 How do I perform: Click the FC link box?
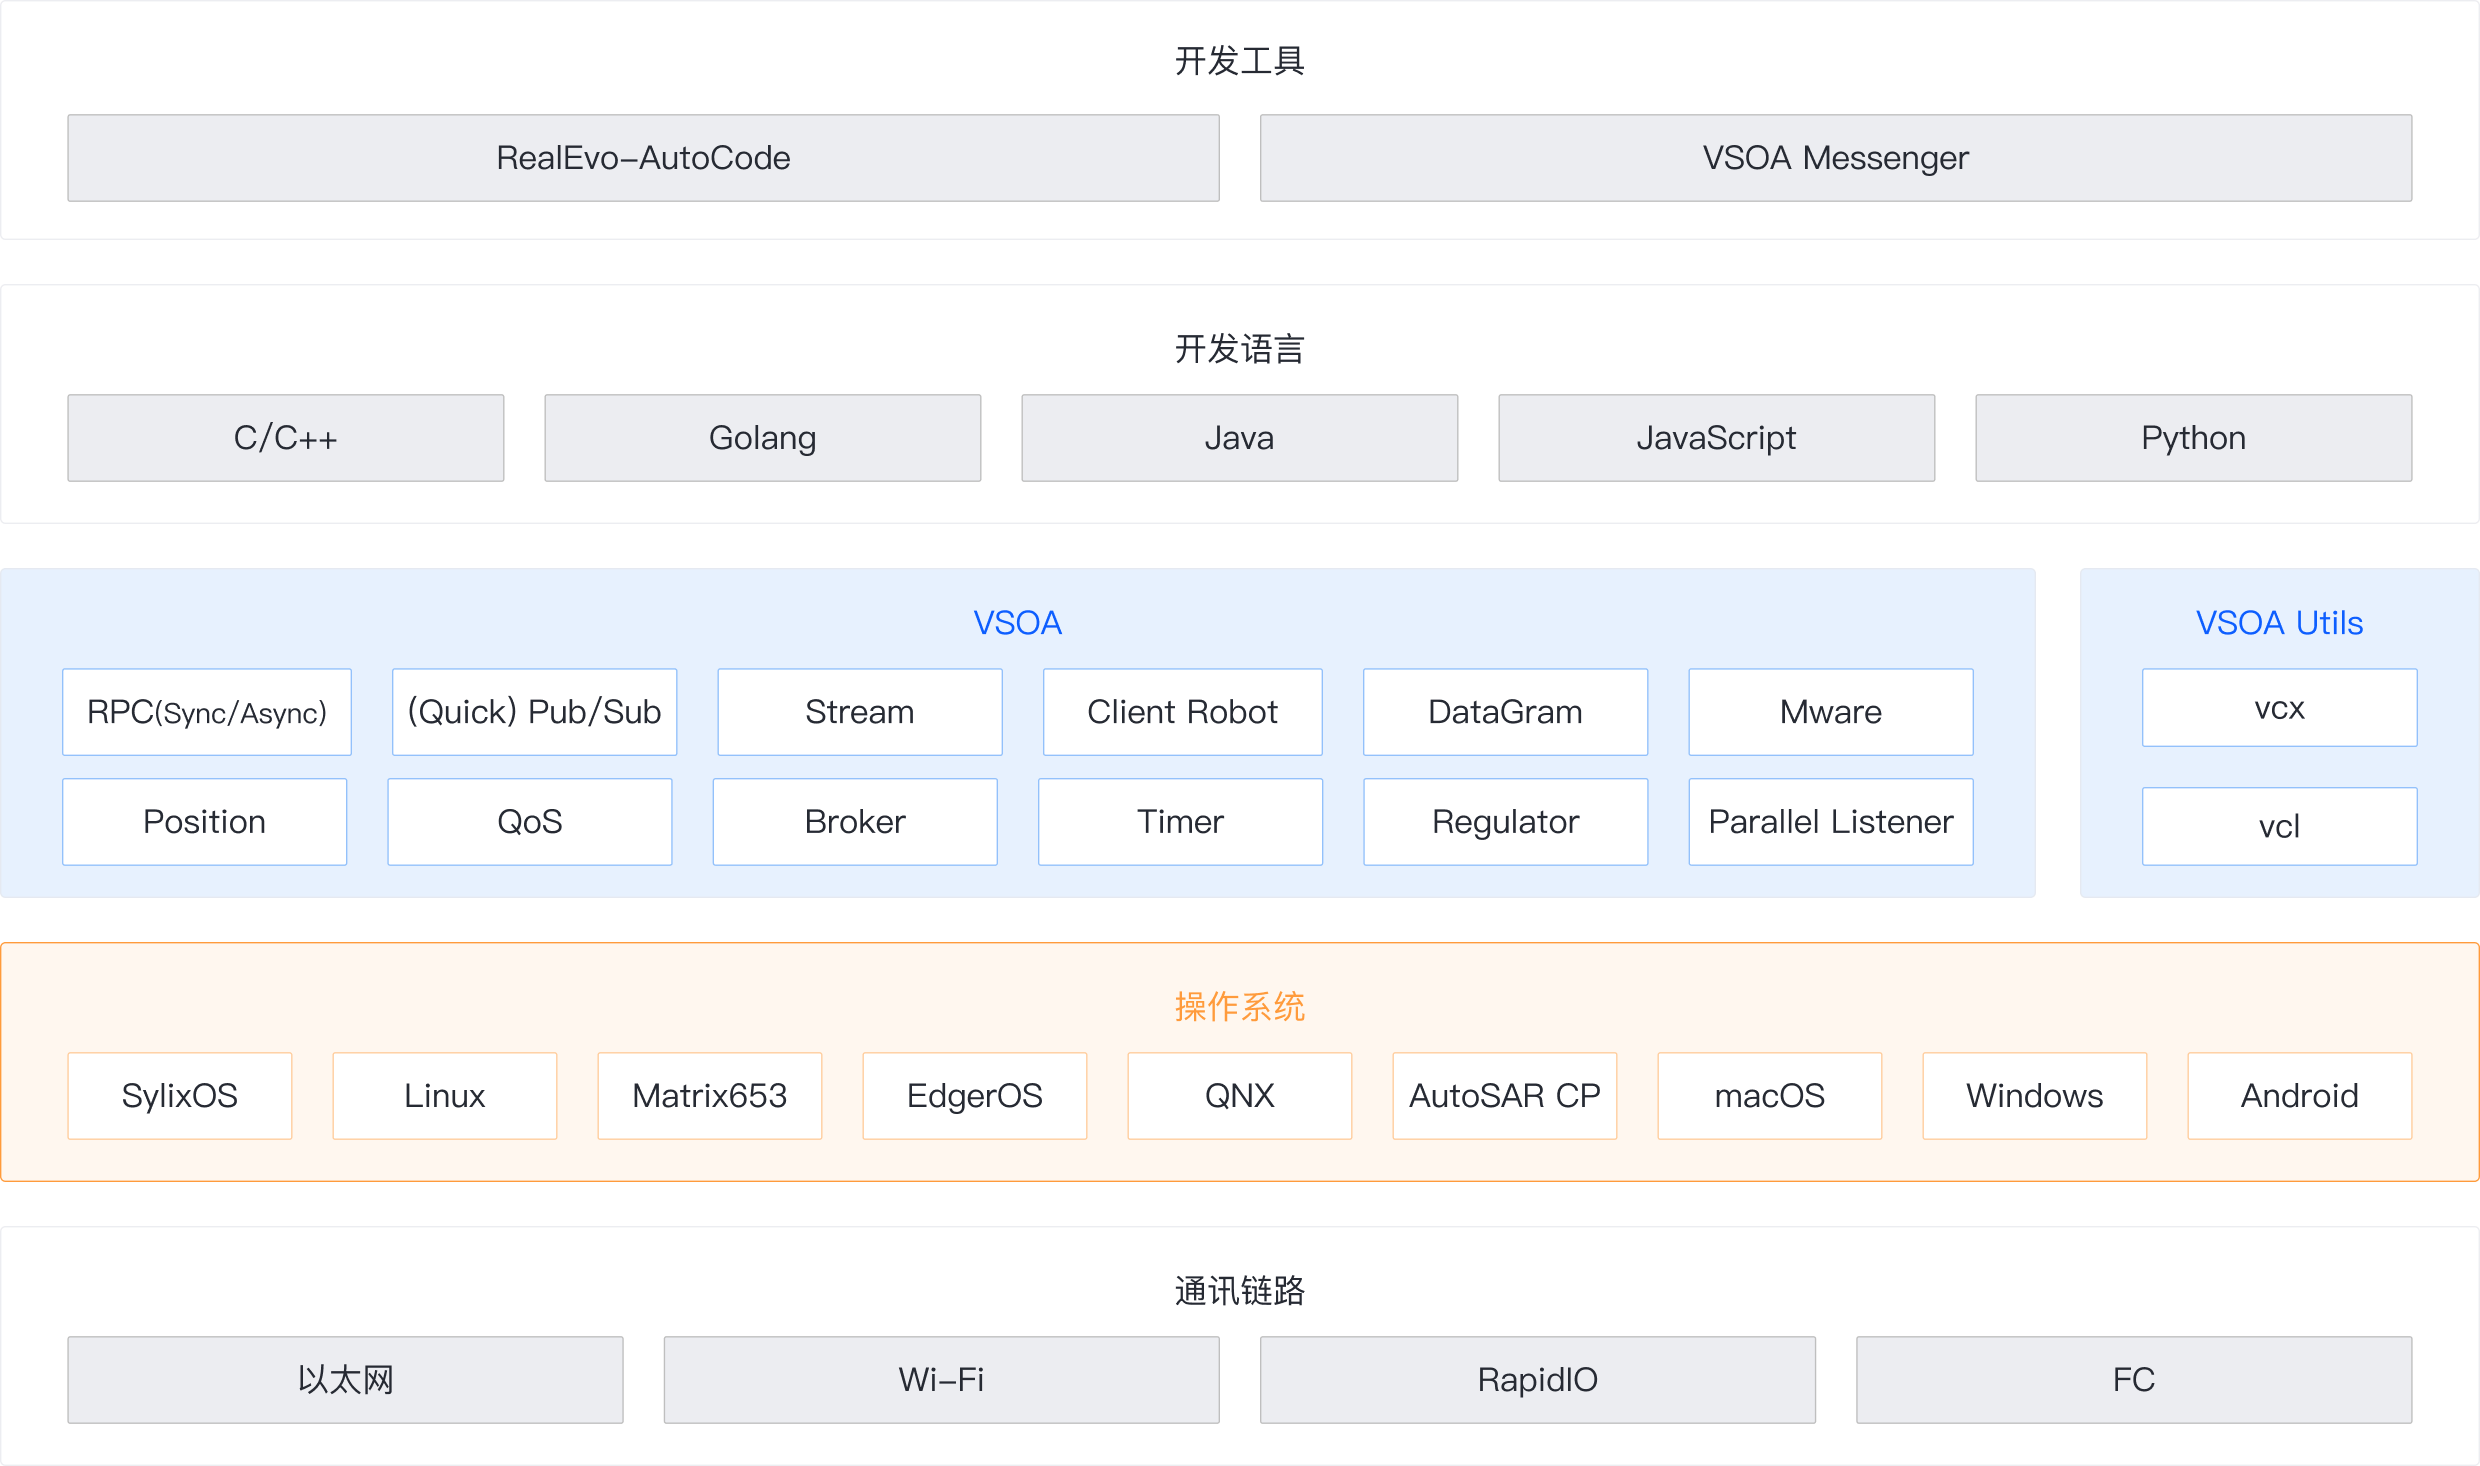click(2134, 1380)
